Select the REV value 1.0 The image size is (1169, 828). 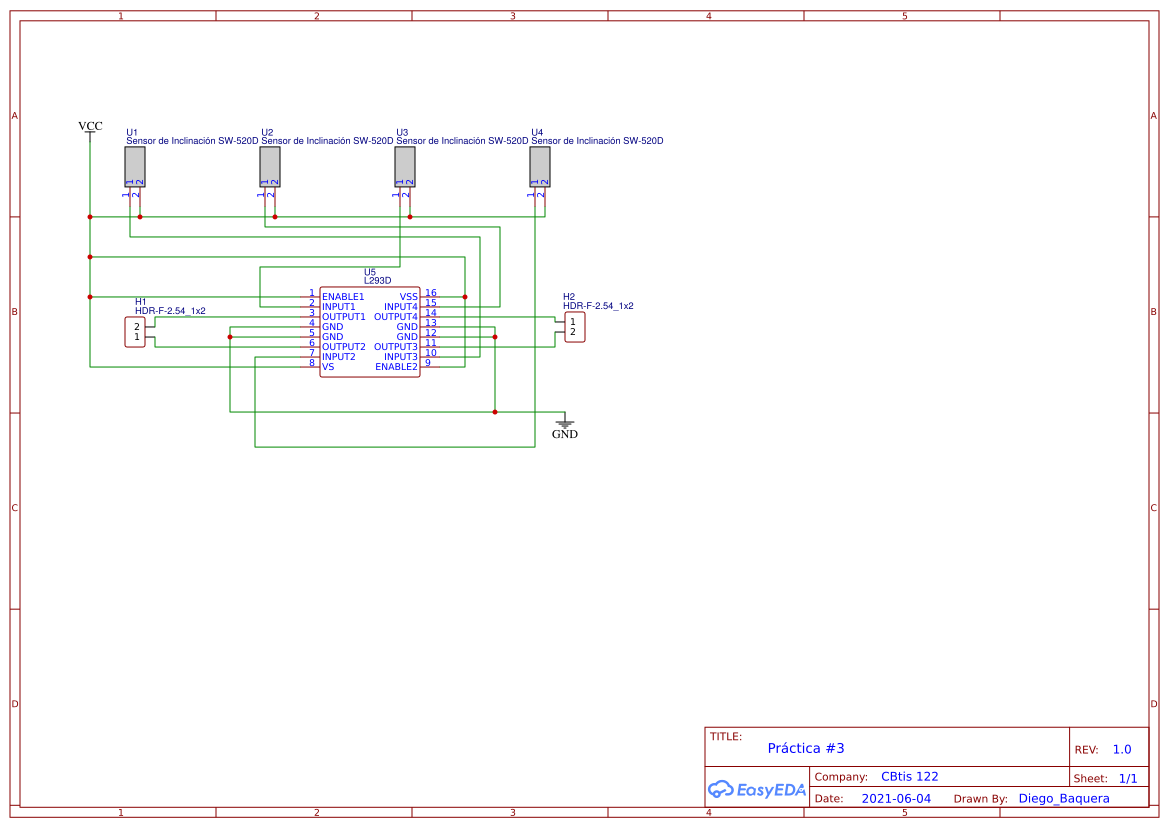[1121, 750]
